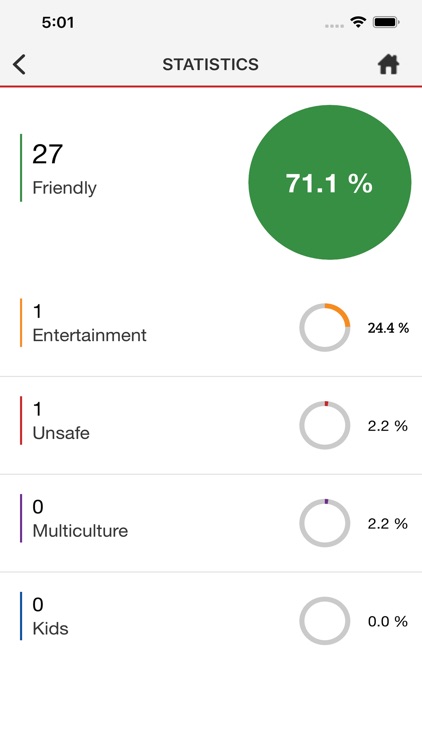
Task: Tap the back arrow icon
Action: (19, 64)
